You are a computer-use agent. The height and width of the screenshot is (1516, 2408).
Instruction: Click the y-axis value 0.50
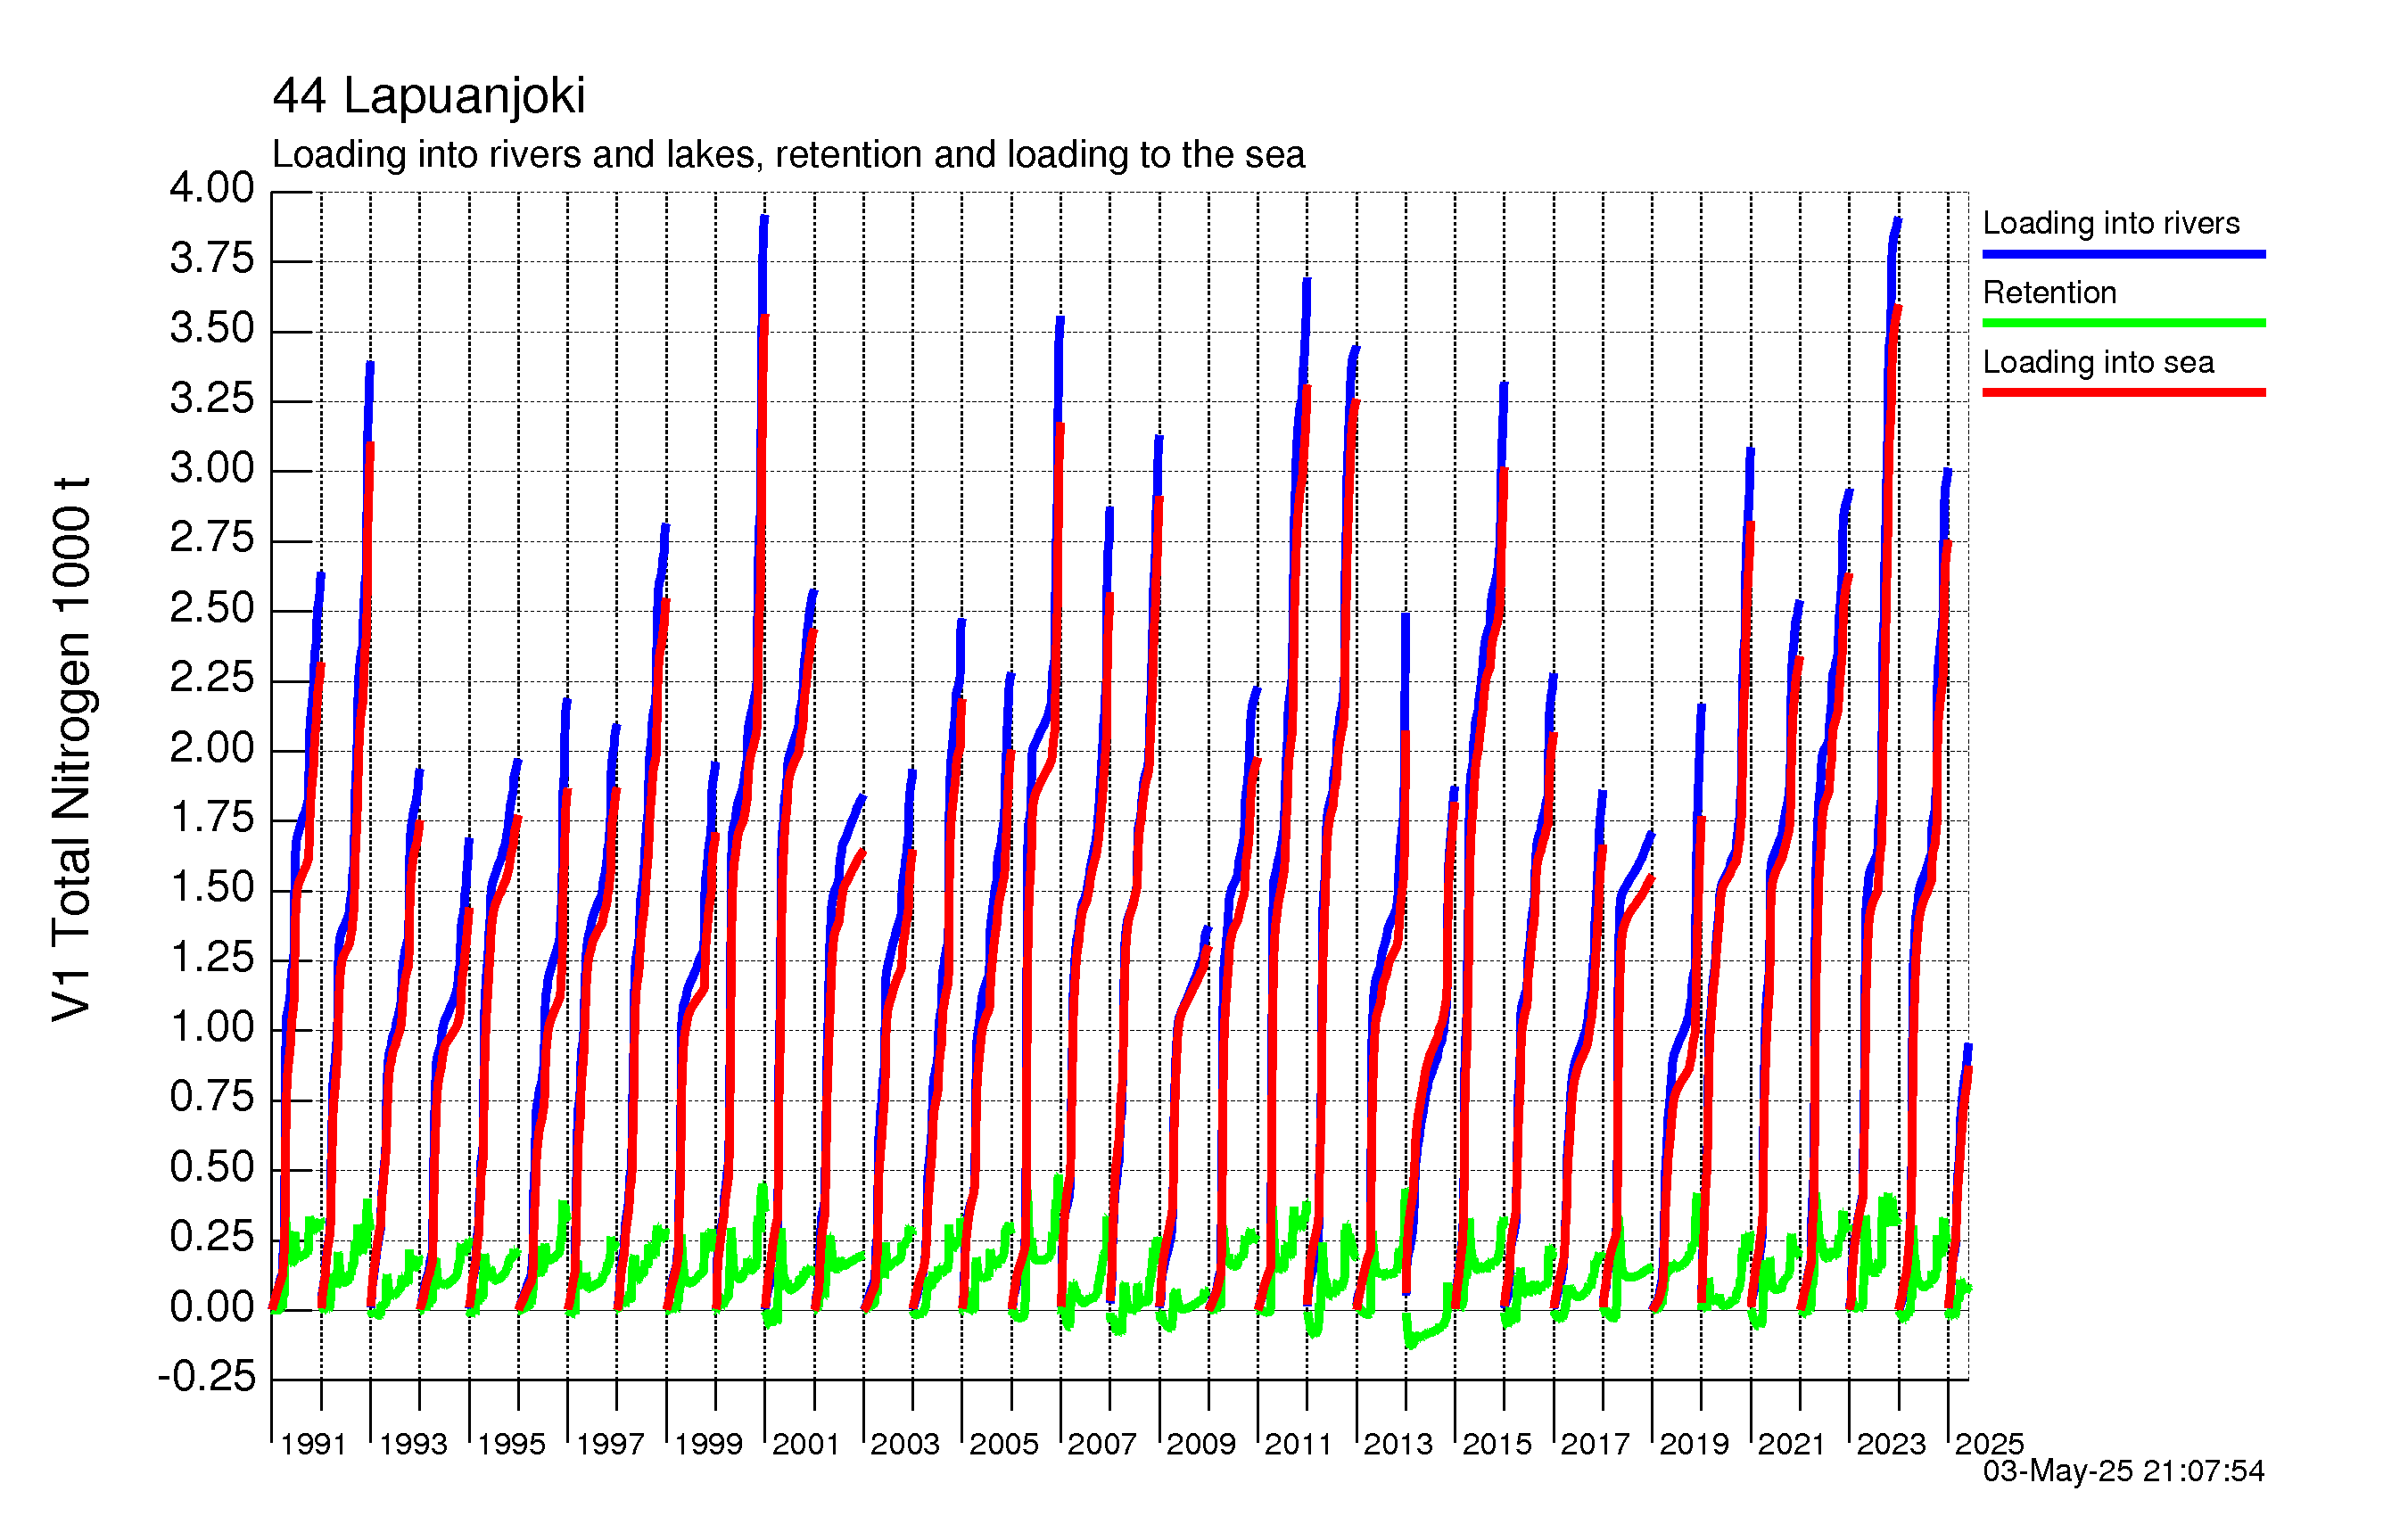coord(212,1167)
